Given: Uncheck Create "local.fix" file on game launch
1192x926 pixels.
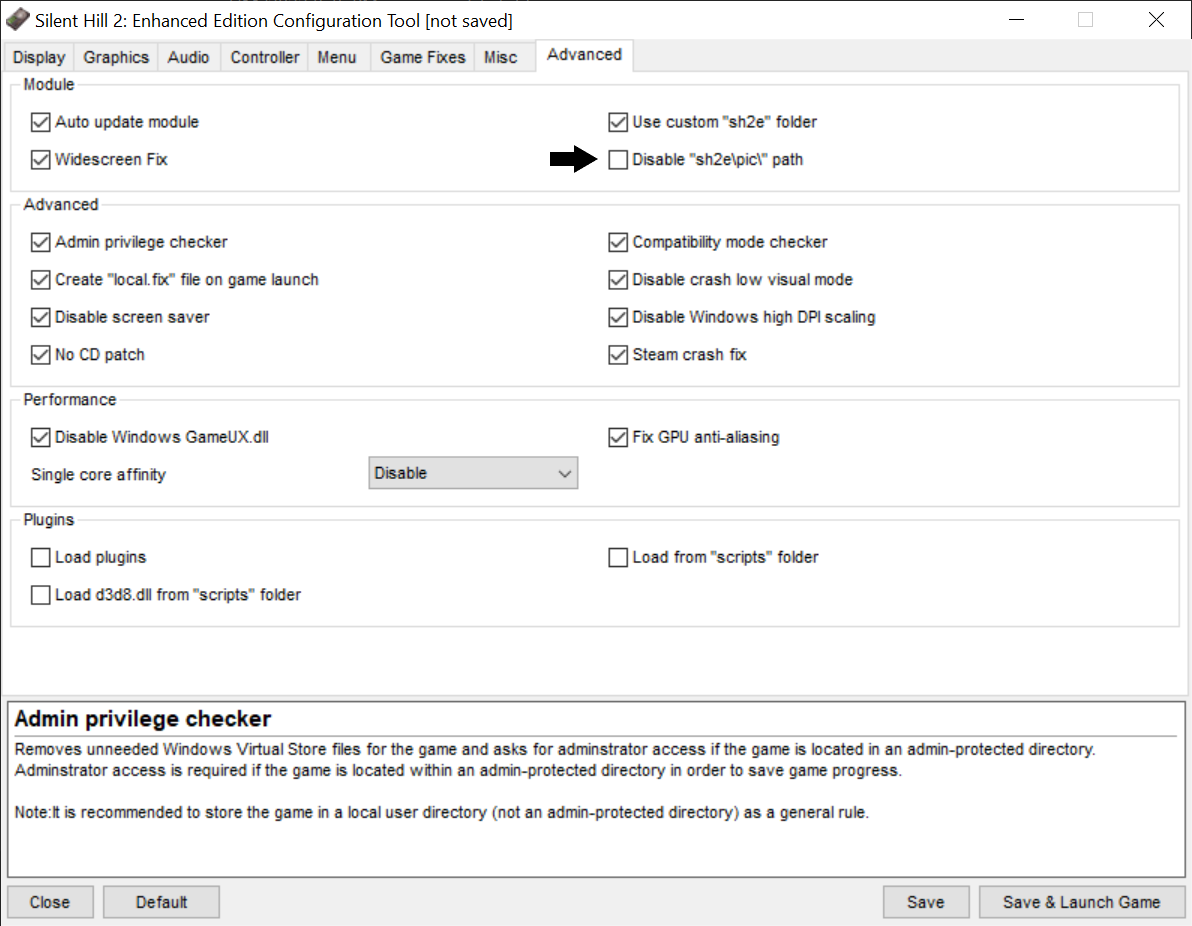Looking at the screenshot, I should tap(40, 280).
